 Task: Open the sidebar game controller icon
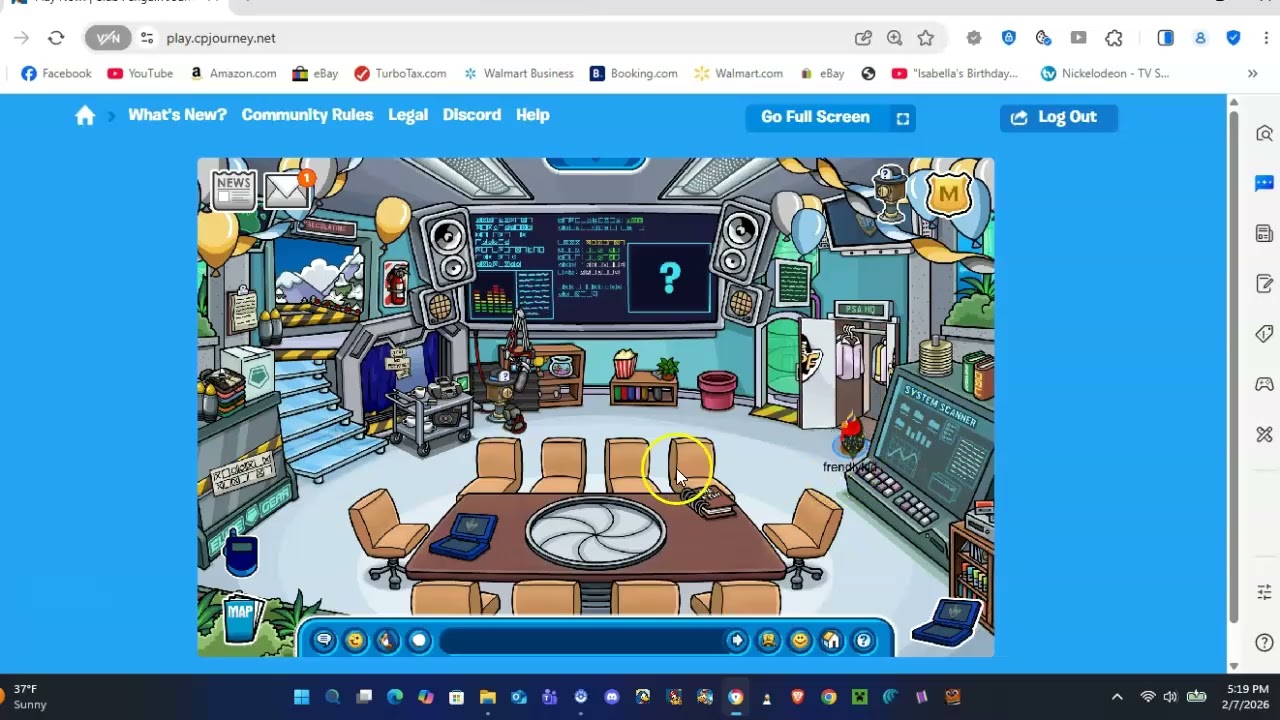coord(1264,384)
